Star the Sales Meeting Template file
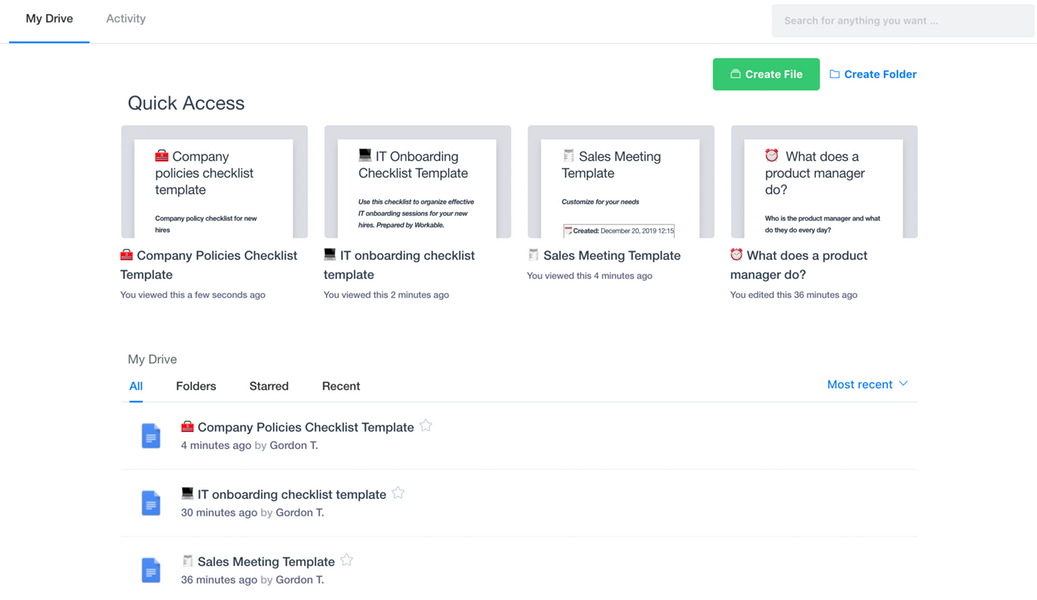The width and height of the screenshot is (1037, 600). (346, 560)
